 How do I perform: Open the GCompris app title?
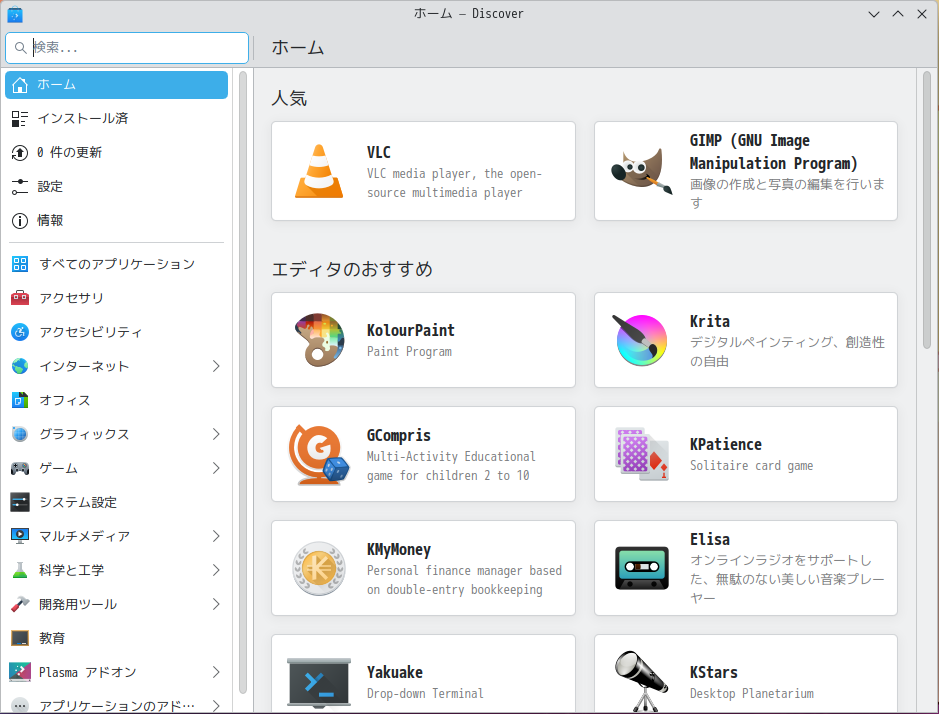tap(399, 435)
